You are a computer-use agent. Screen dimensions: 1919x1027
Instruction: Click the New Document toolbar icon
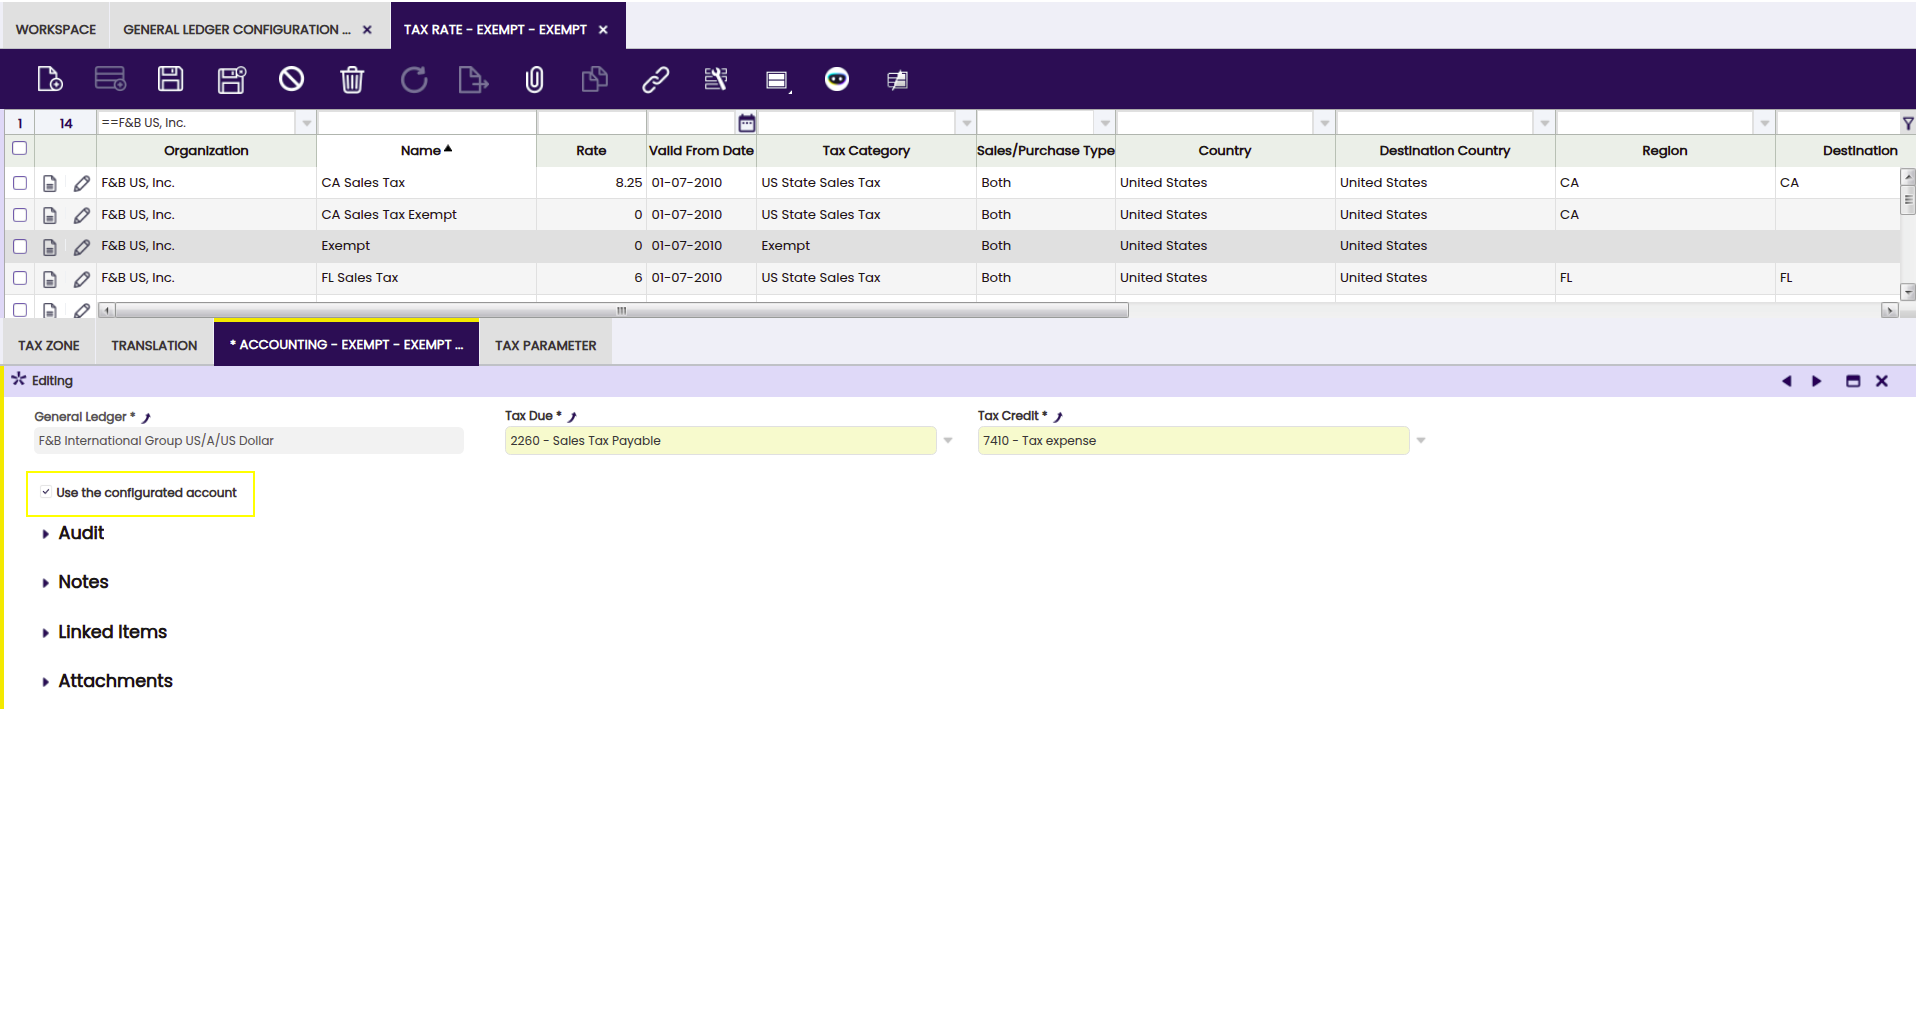click(x=49, y=79)
